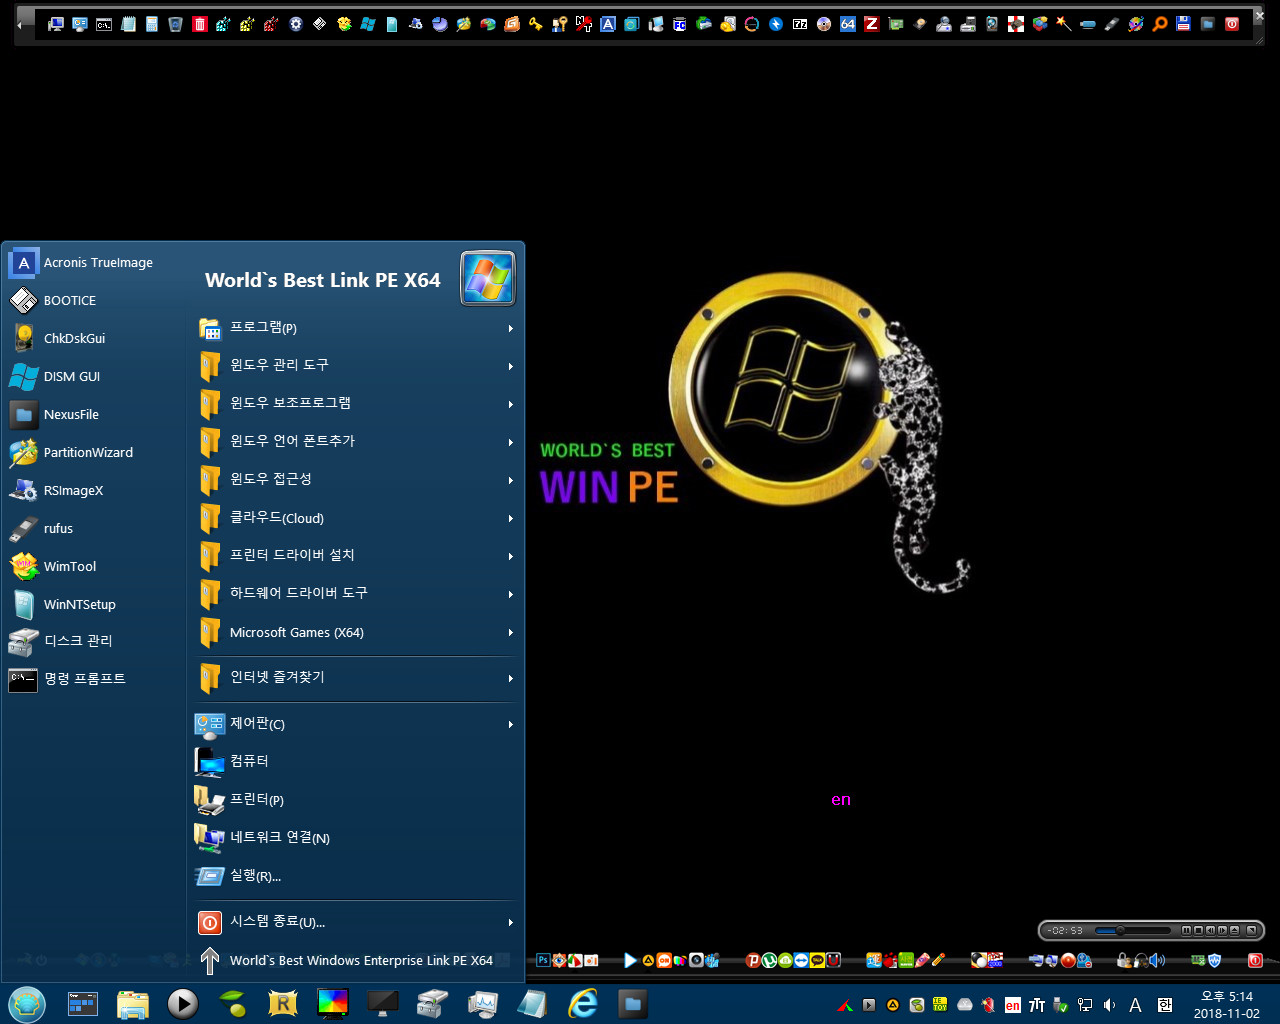Launch Acronis TrueImage from pinned list
Viewport: 1280px width, 1024px height.
click(94, 263)
